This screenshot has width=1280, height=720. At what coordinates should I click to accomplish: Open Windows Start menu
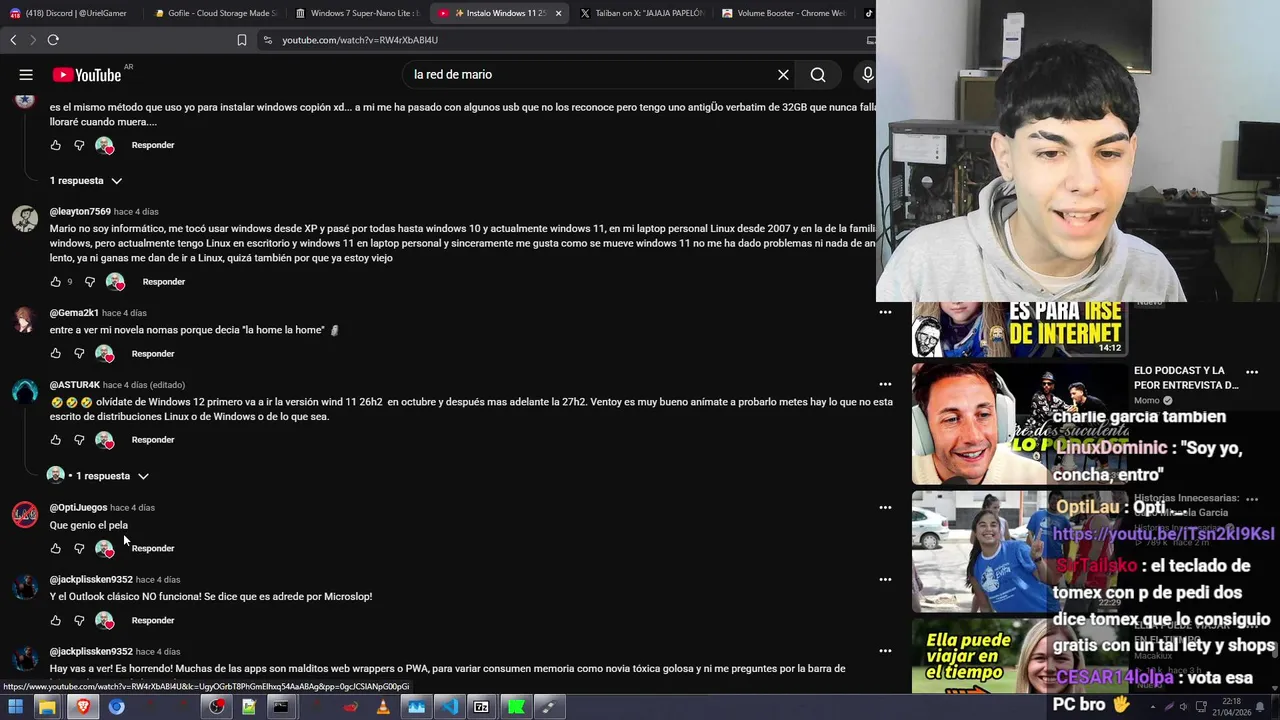pyautogui.click(x=15, y=707)
